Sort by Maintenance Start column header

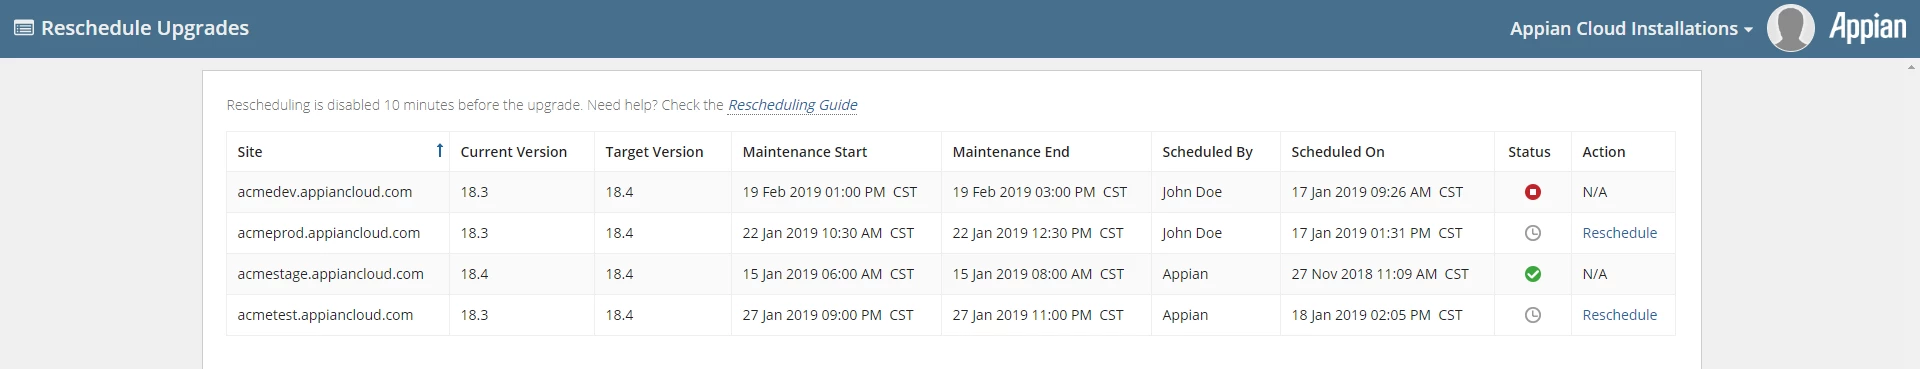point(804,152)
